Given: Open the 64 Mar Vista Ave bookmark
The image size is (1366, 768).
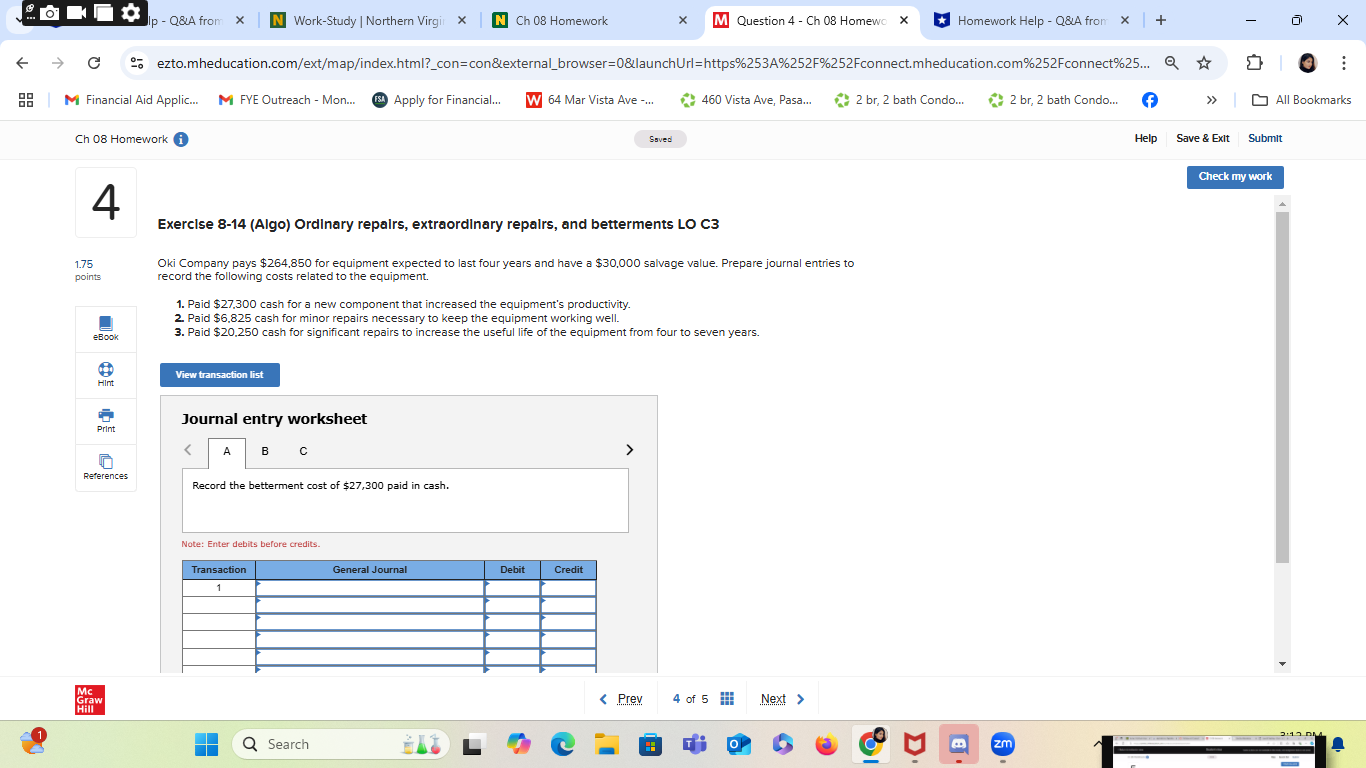Looking at the screenshot, I should click(x=590, y=100).
